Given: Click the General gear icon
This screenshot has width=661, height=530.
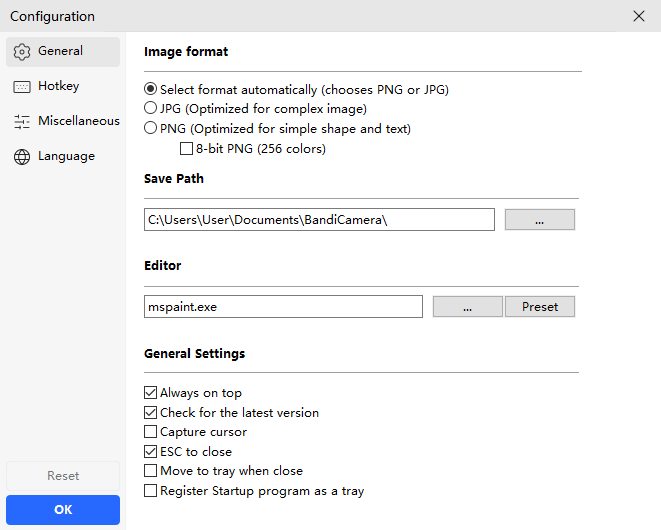Looking at the screenshot, I should pos(22,52).
